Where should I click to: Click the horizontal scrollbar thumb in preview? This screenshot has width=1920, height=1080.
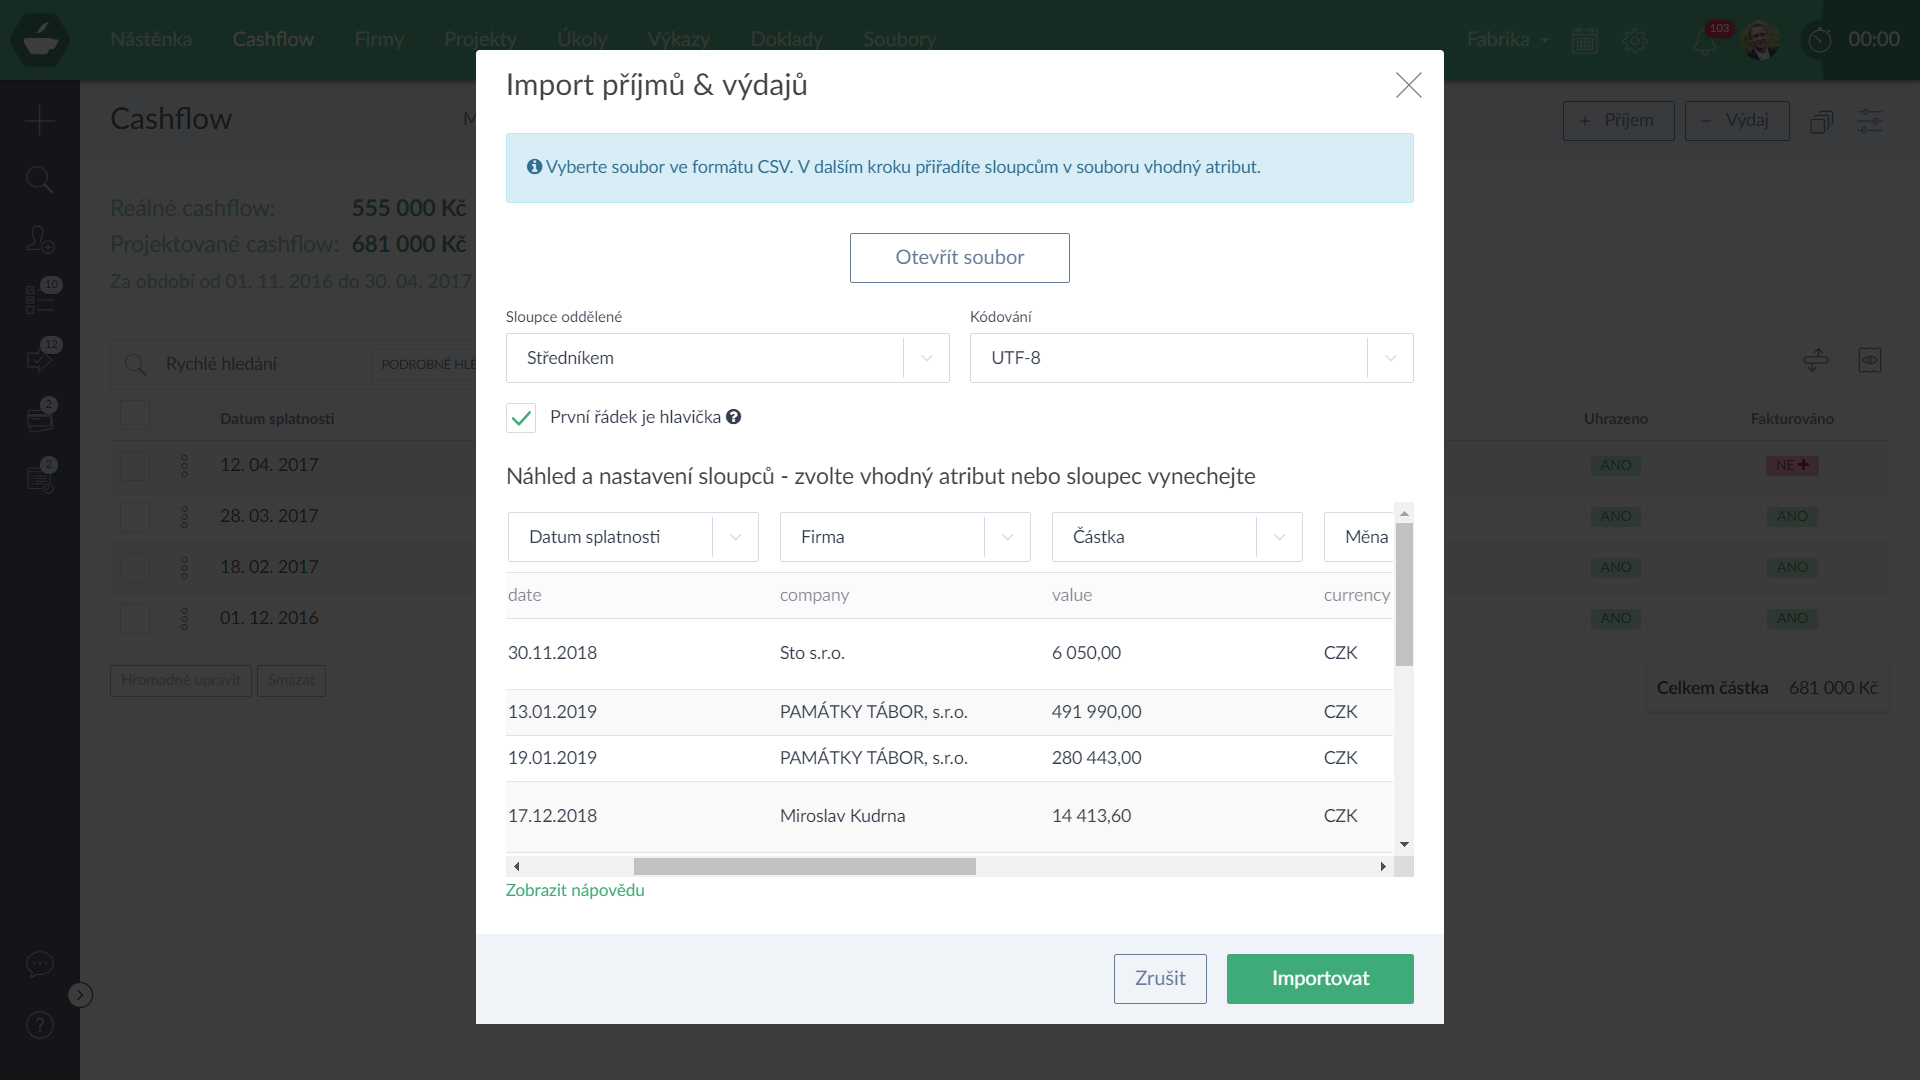pyautogui.click(x=804, y=866)
